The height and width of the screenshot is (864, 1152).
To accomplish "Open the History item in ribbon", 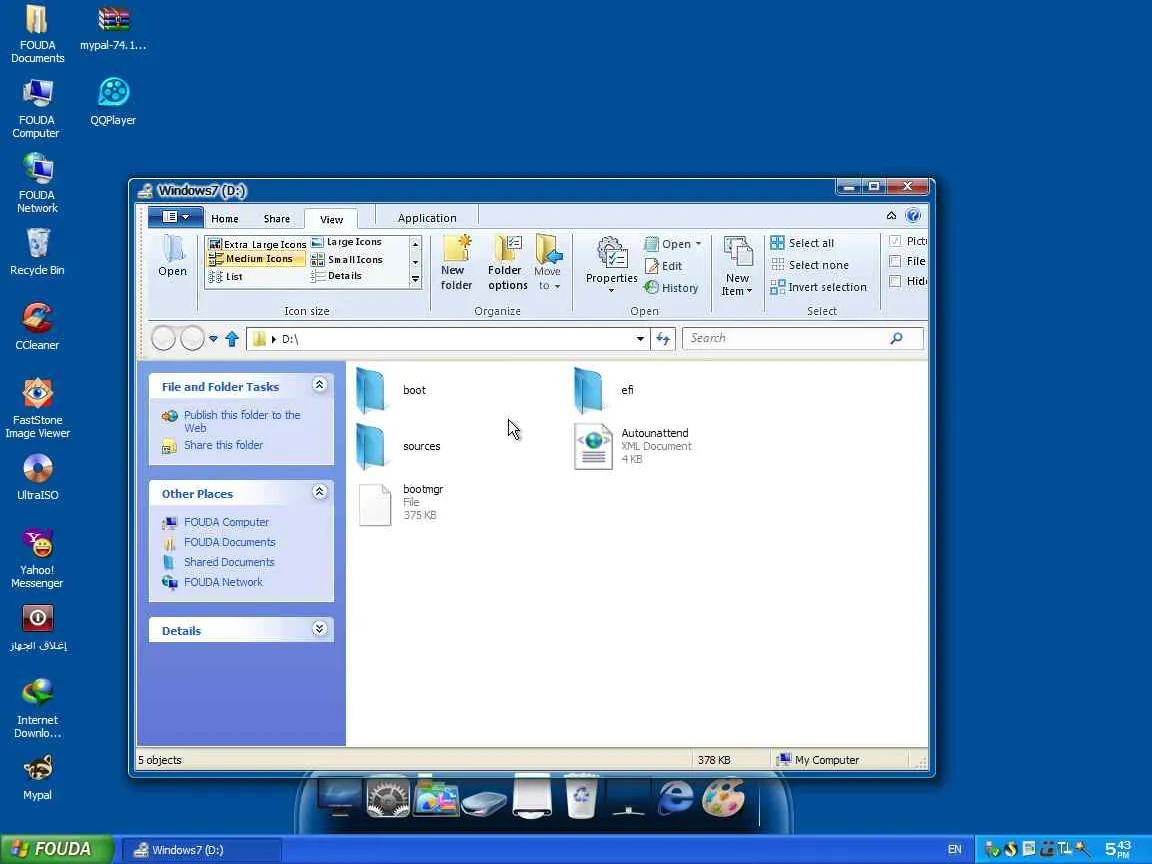I will click(x=671, y=288).
